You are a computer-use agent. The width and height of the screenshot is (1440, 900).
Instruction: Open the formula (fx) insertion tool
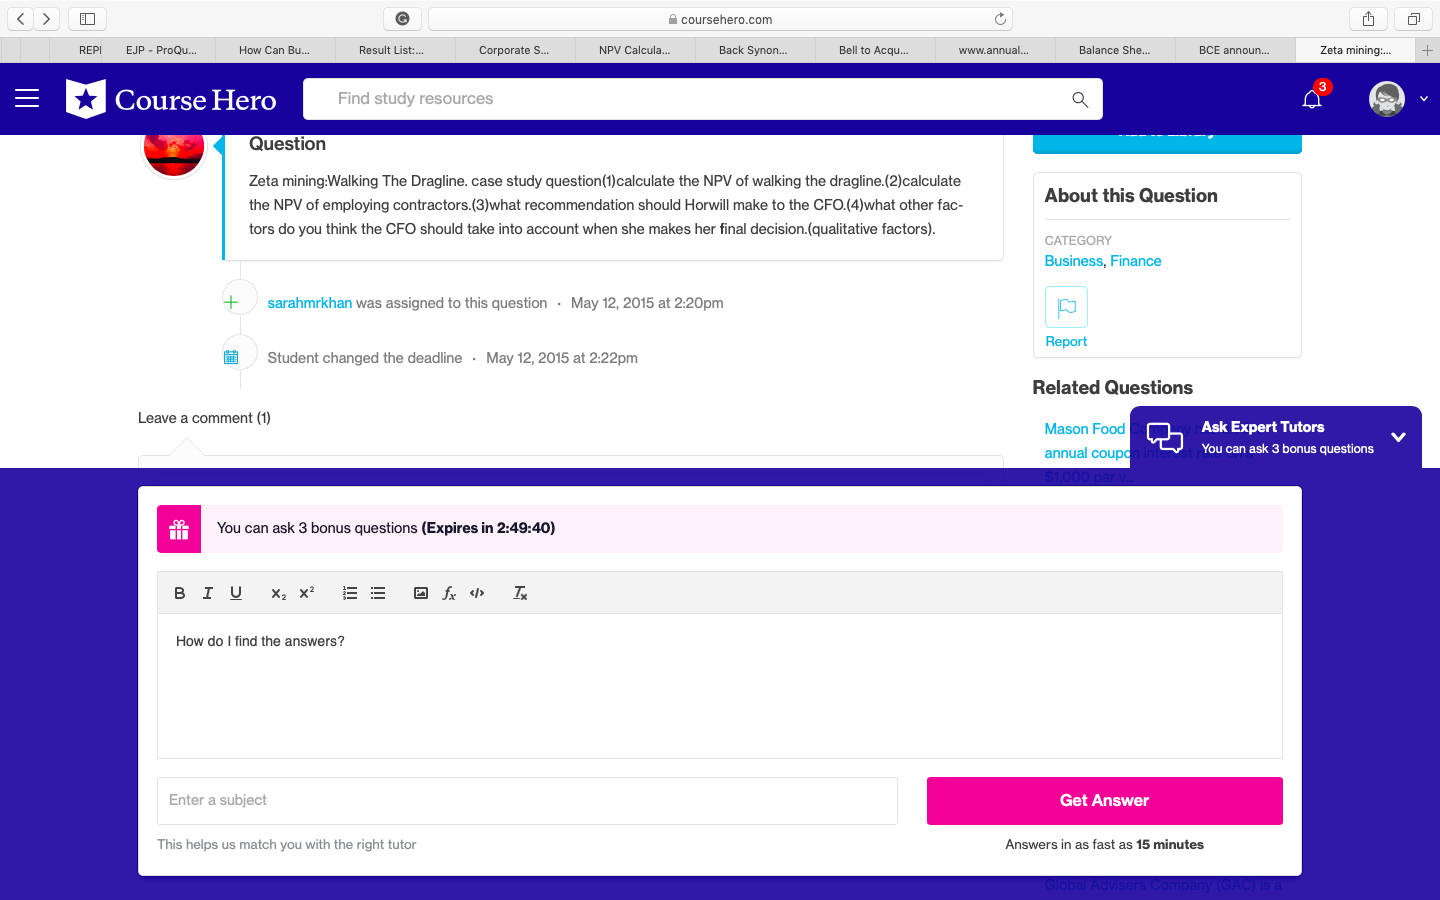point(448,592)
